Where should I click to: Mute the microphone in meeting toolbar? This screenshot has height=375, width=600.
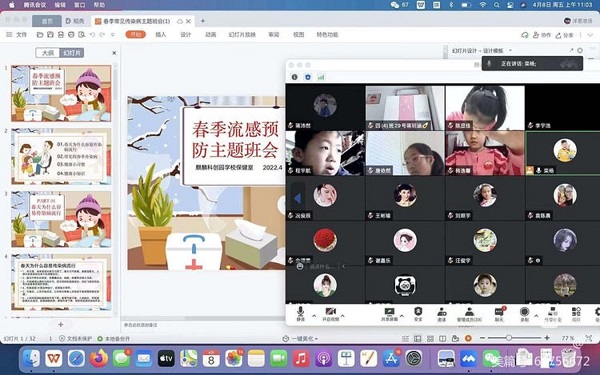[300, 313]
